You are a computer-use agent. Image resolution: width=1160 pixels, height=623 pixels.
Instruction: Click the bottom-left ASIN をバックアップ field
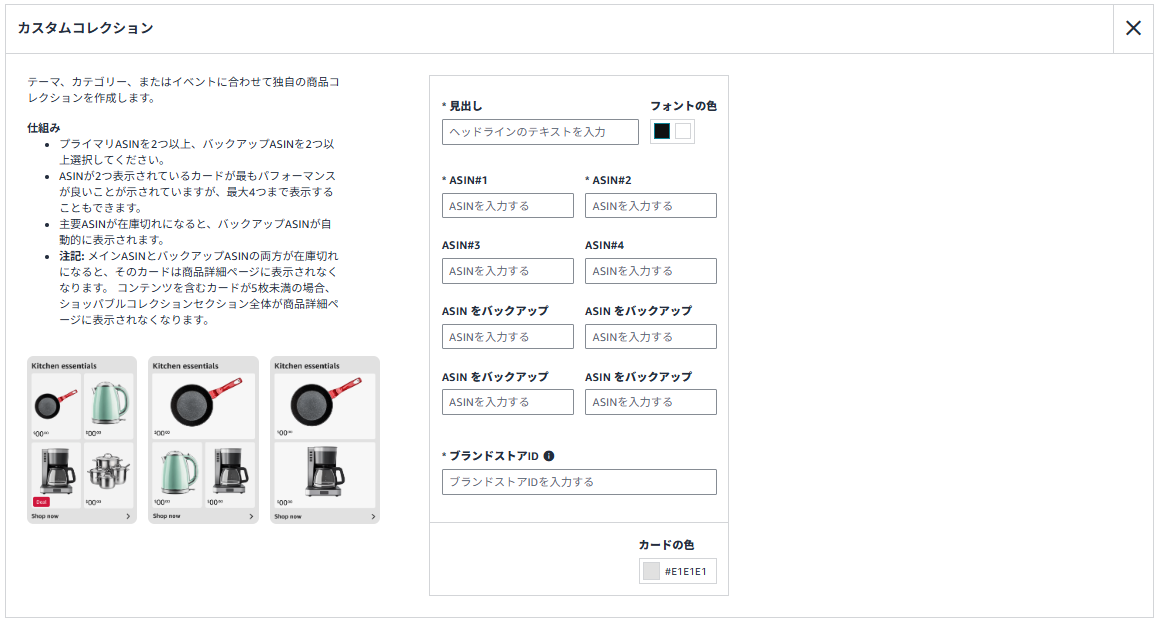(x=508, y=402)
